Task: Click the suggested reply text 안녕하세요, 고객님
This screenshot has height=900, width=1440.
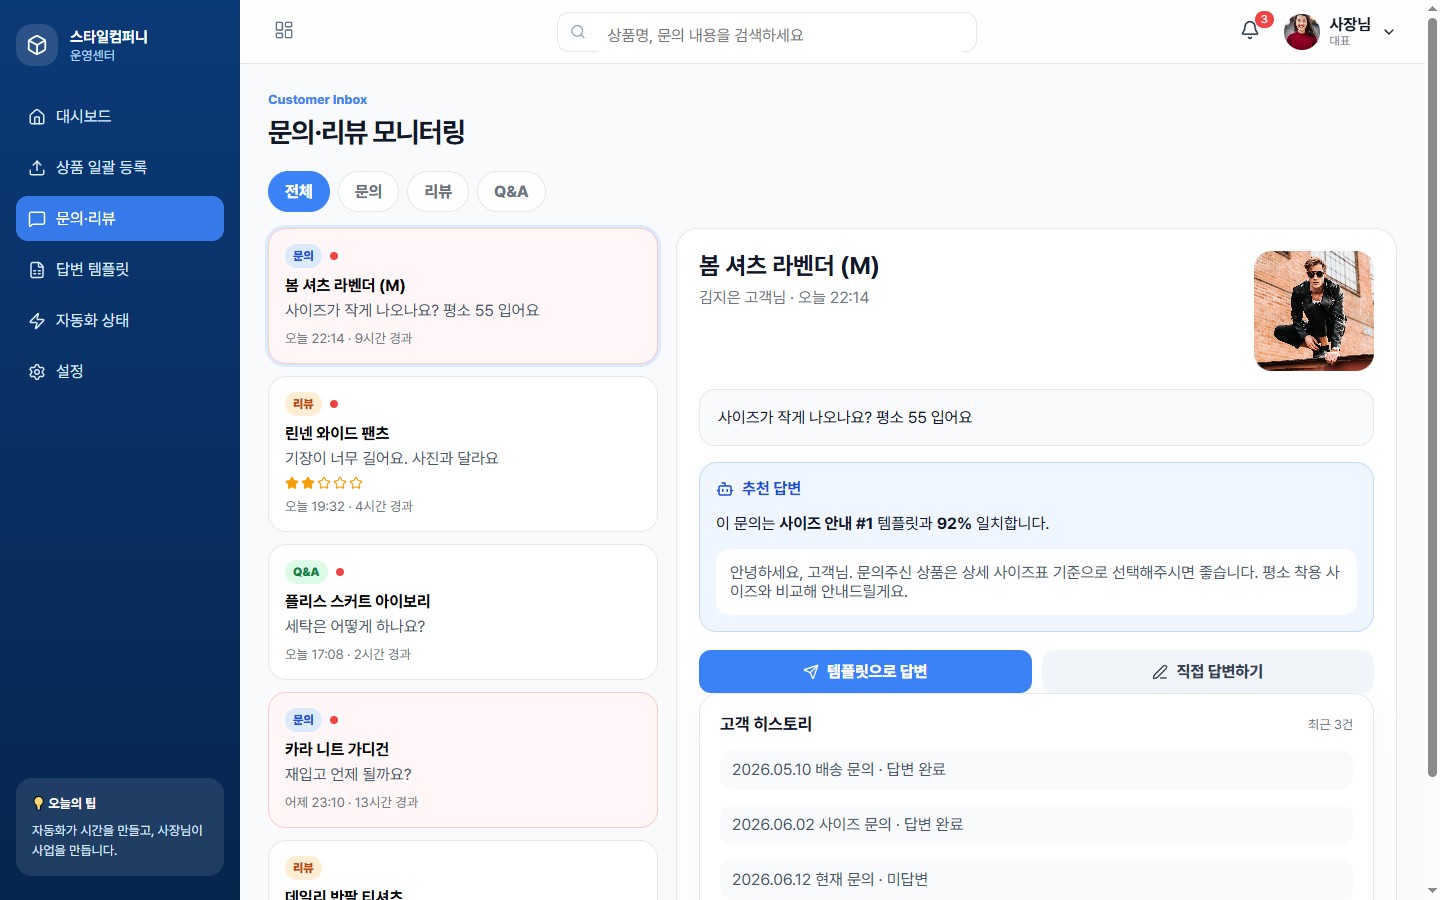Action: (1036, 582)
